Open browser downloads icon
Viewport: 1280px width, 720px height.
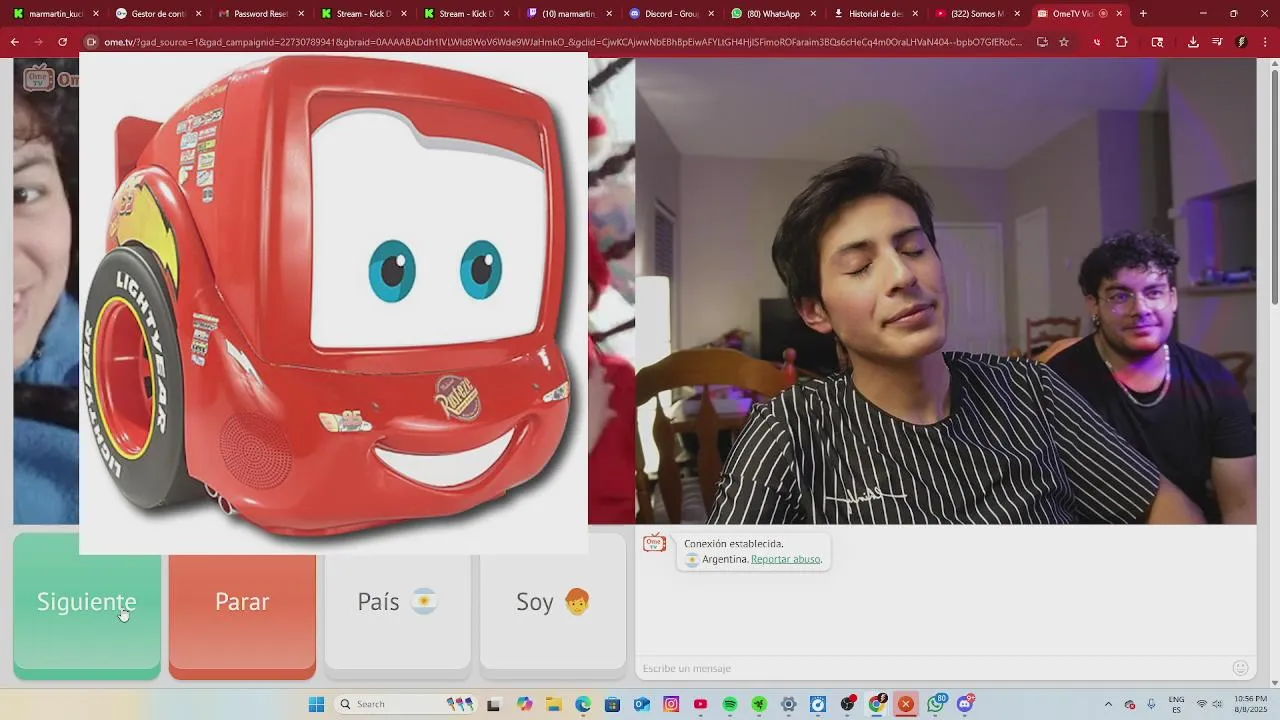1193,42
